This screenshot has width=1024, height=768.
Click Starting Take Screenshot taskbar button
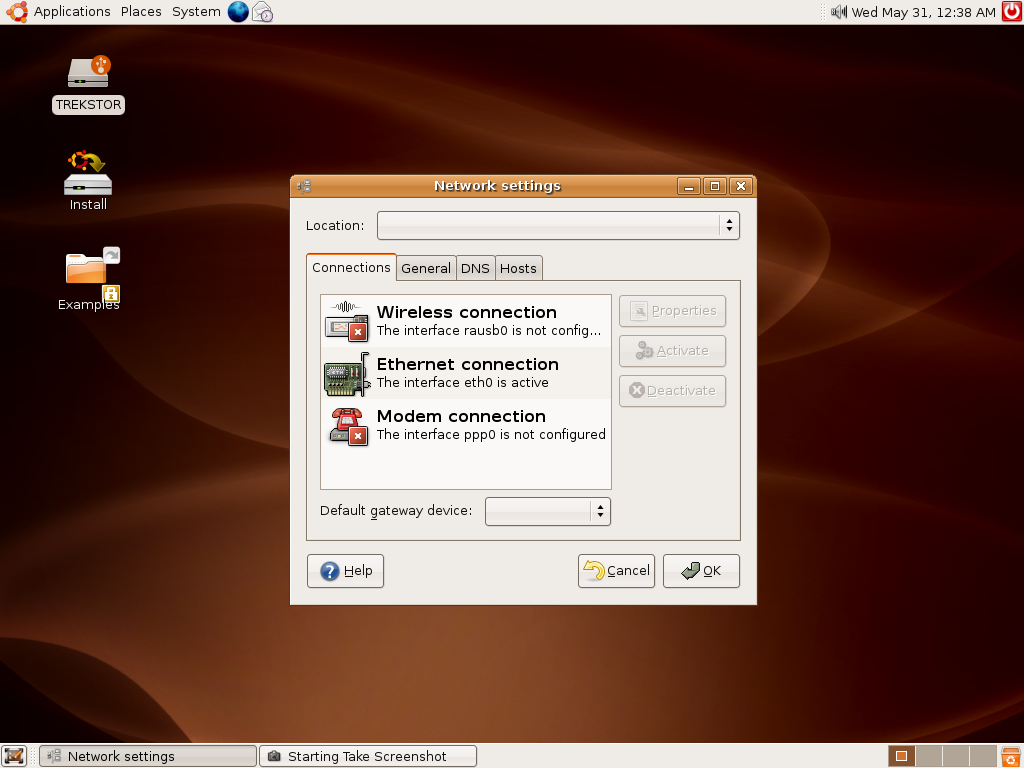[368, 756]
